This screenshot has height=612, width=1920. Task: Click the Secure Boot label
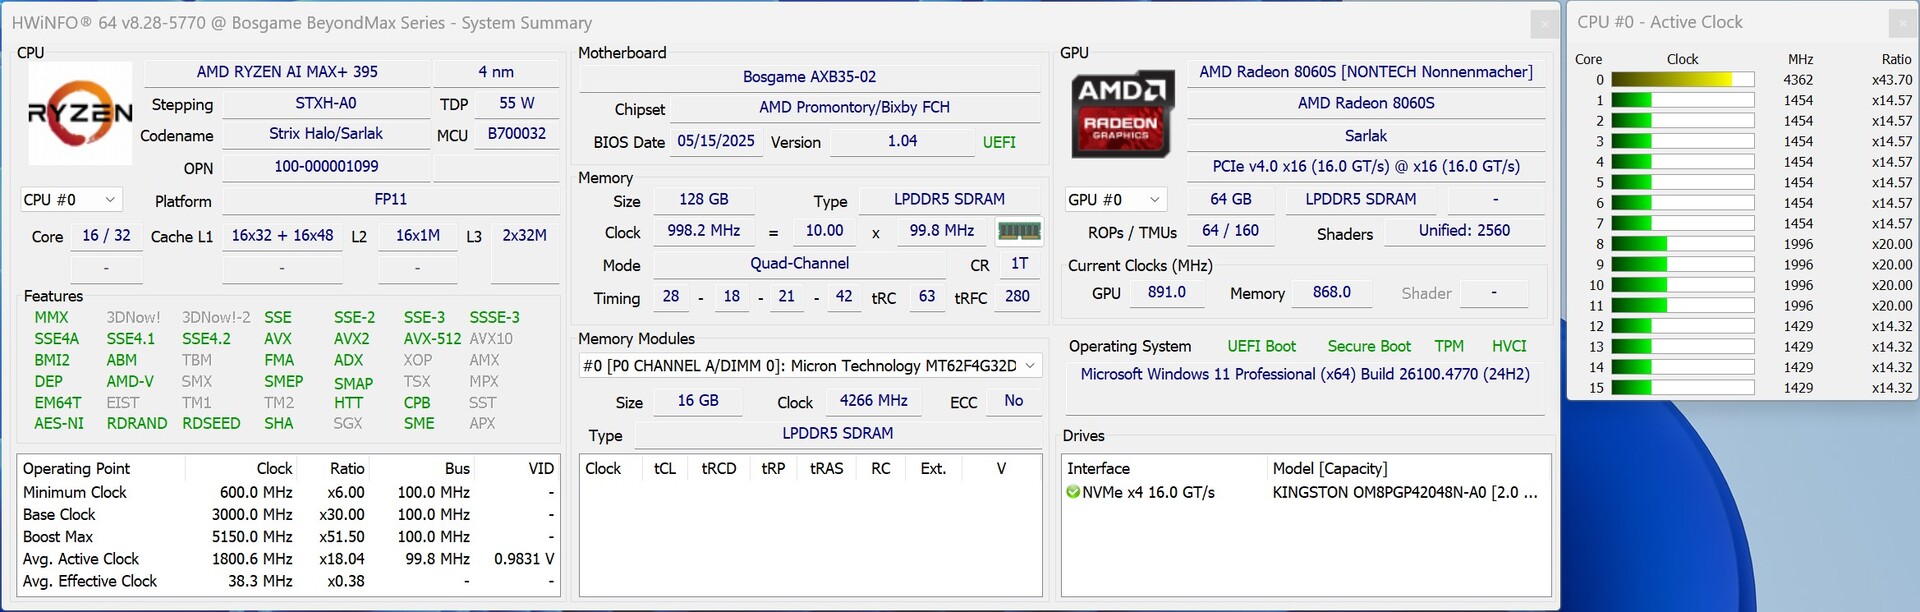pyautogui.click(x=1369, y=346)
